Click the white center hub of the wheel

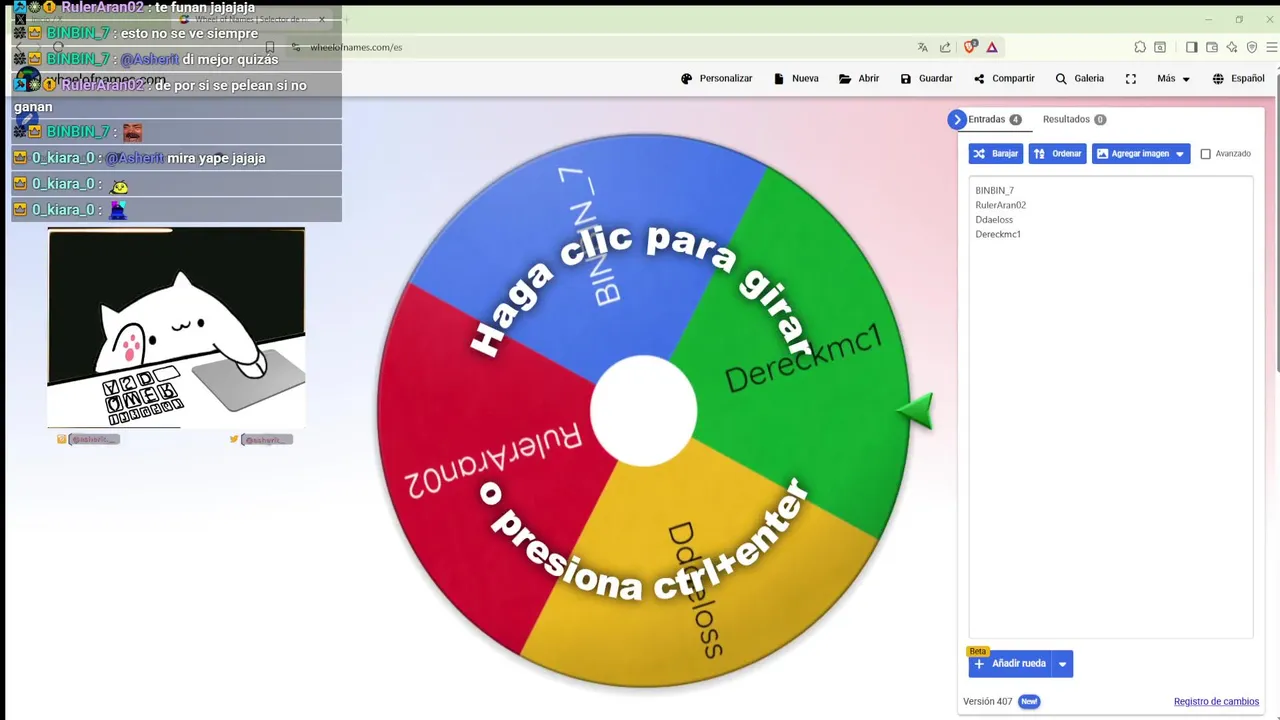643,411
